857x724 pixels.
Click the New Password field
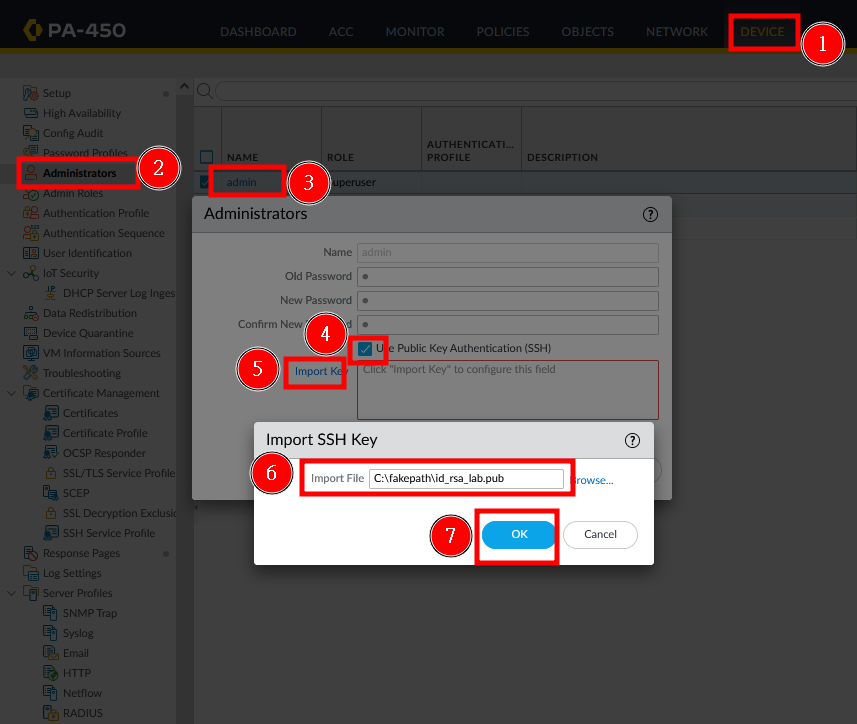[508, 301]
